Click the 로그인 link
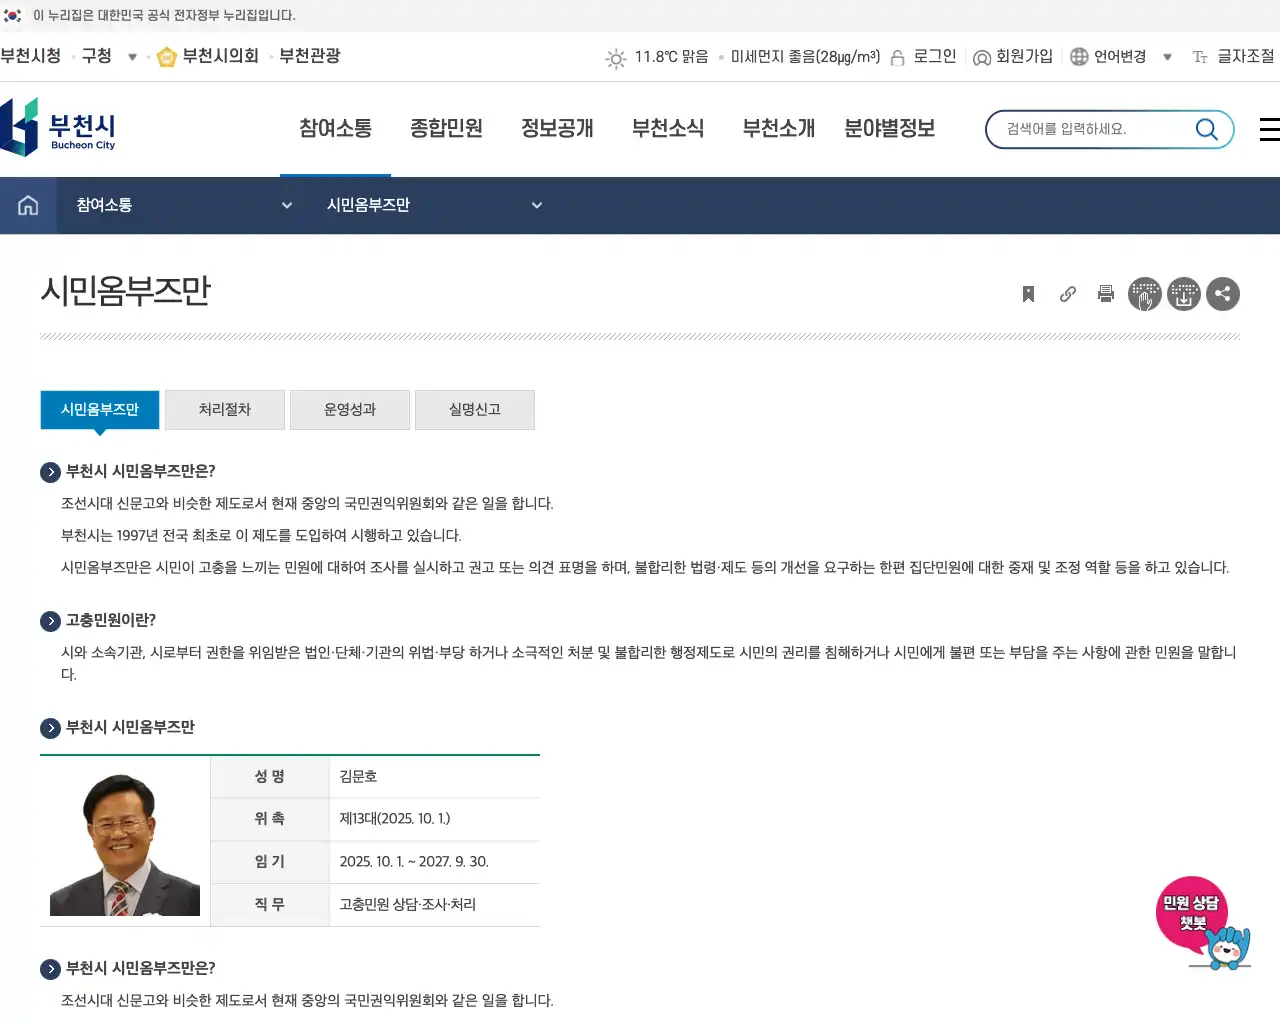The width and height of the screenshot is (1280, 1024). 935,57
